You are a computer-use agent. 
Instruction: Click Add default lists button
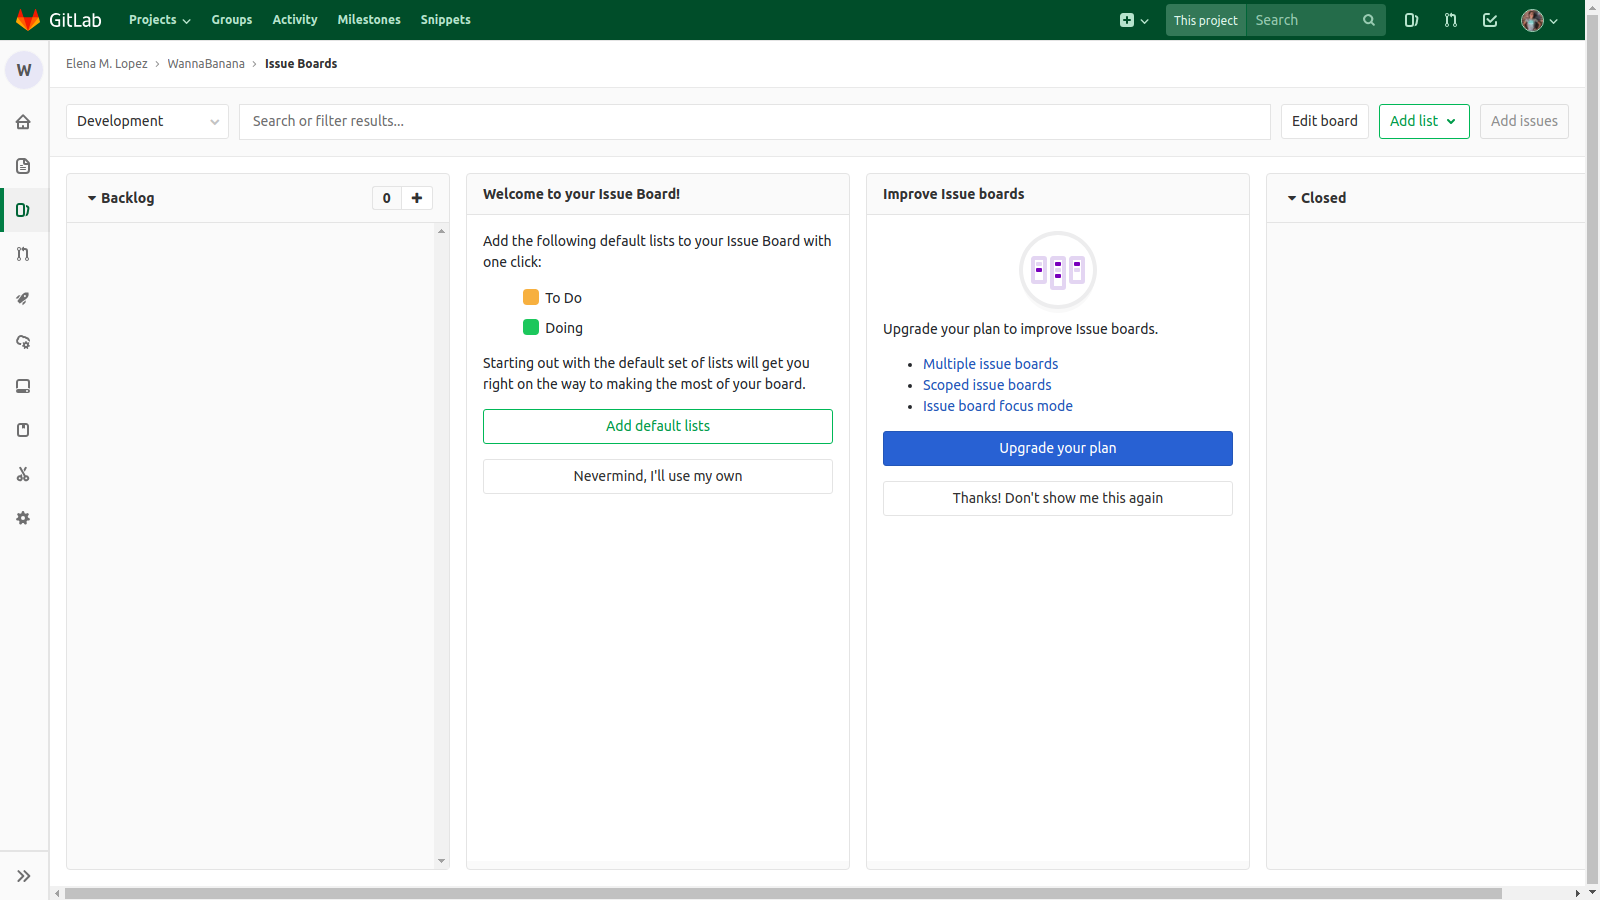(x=658, y=426)
